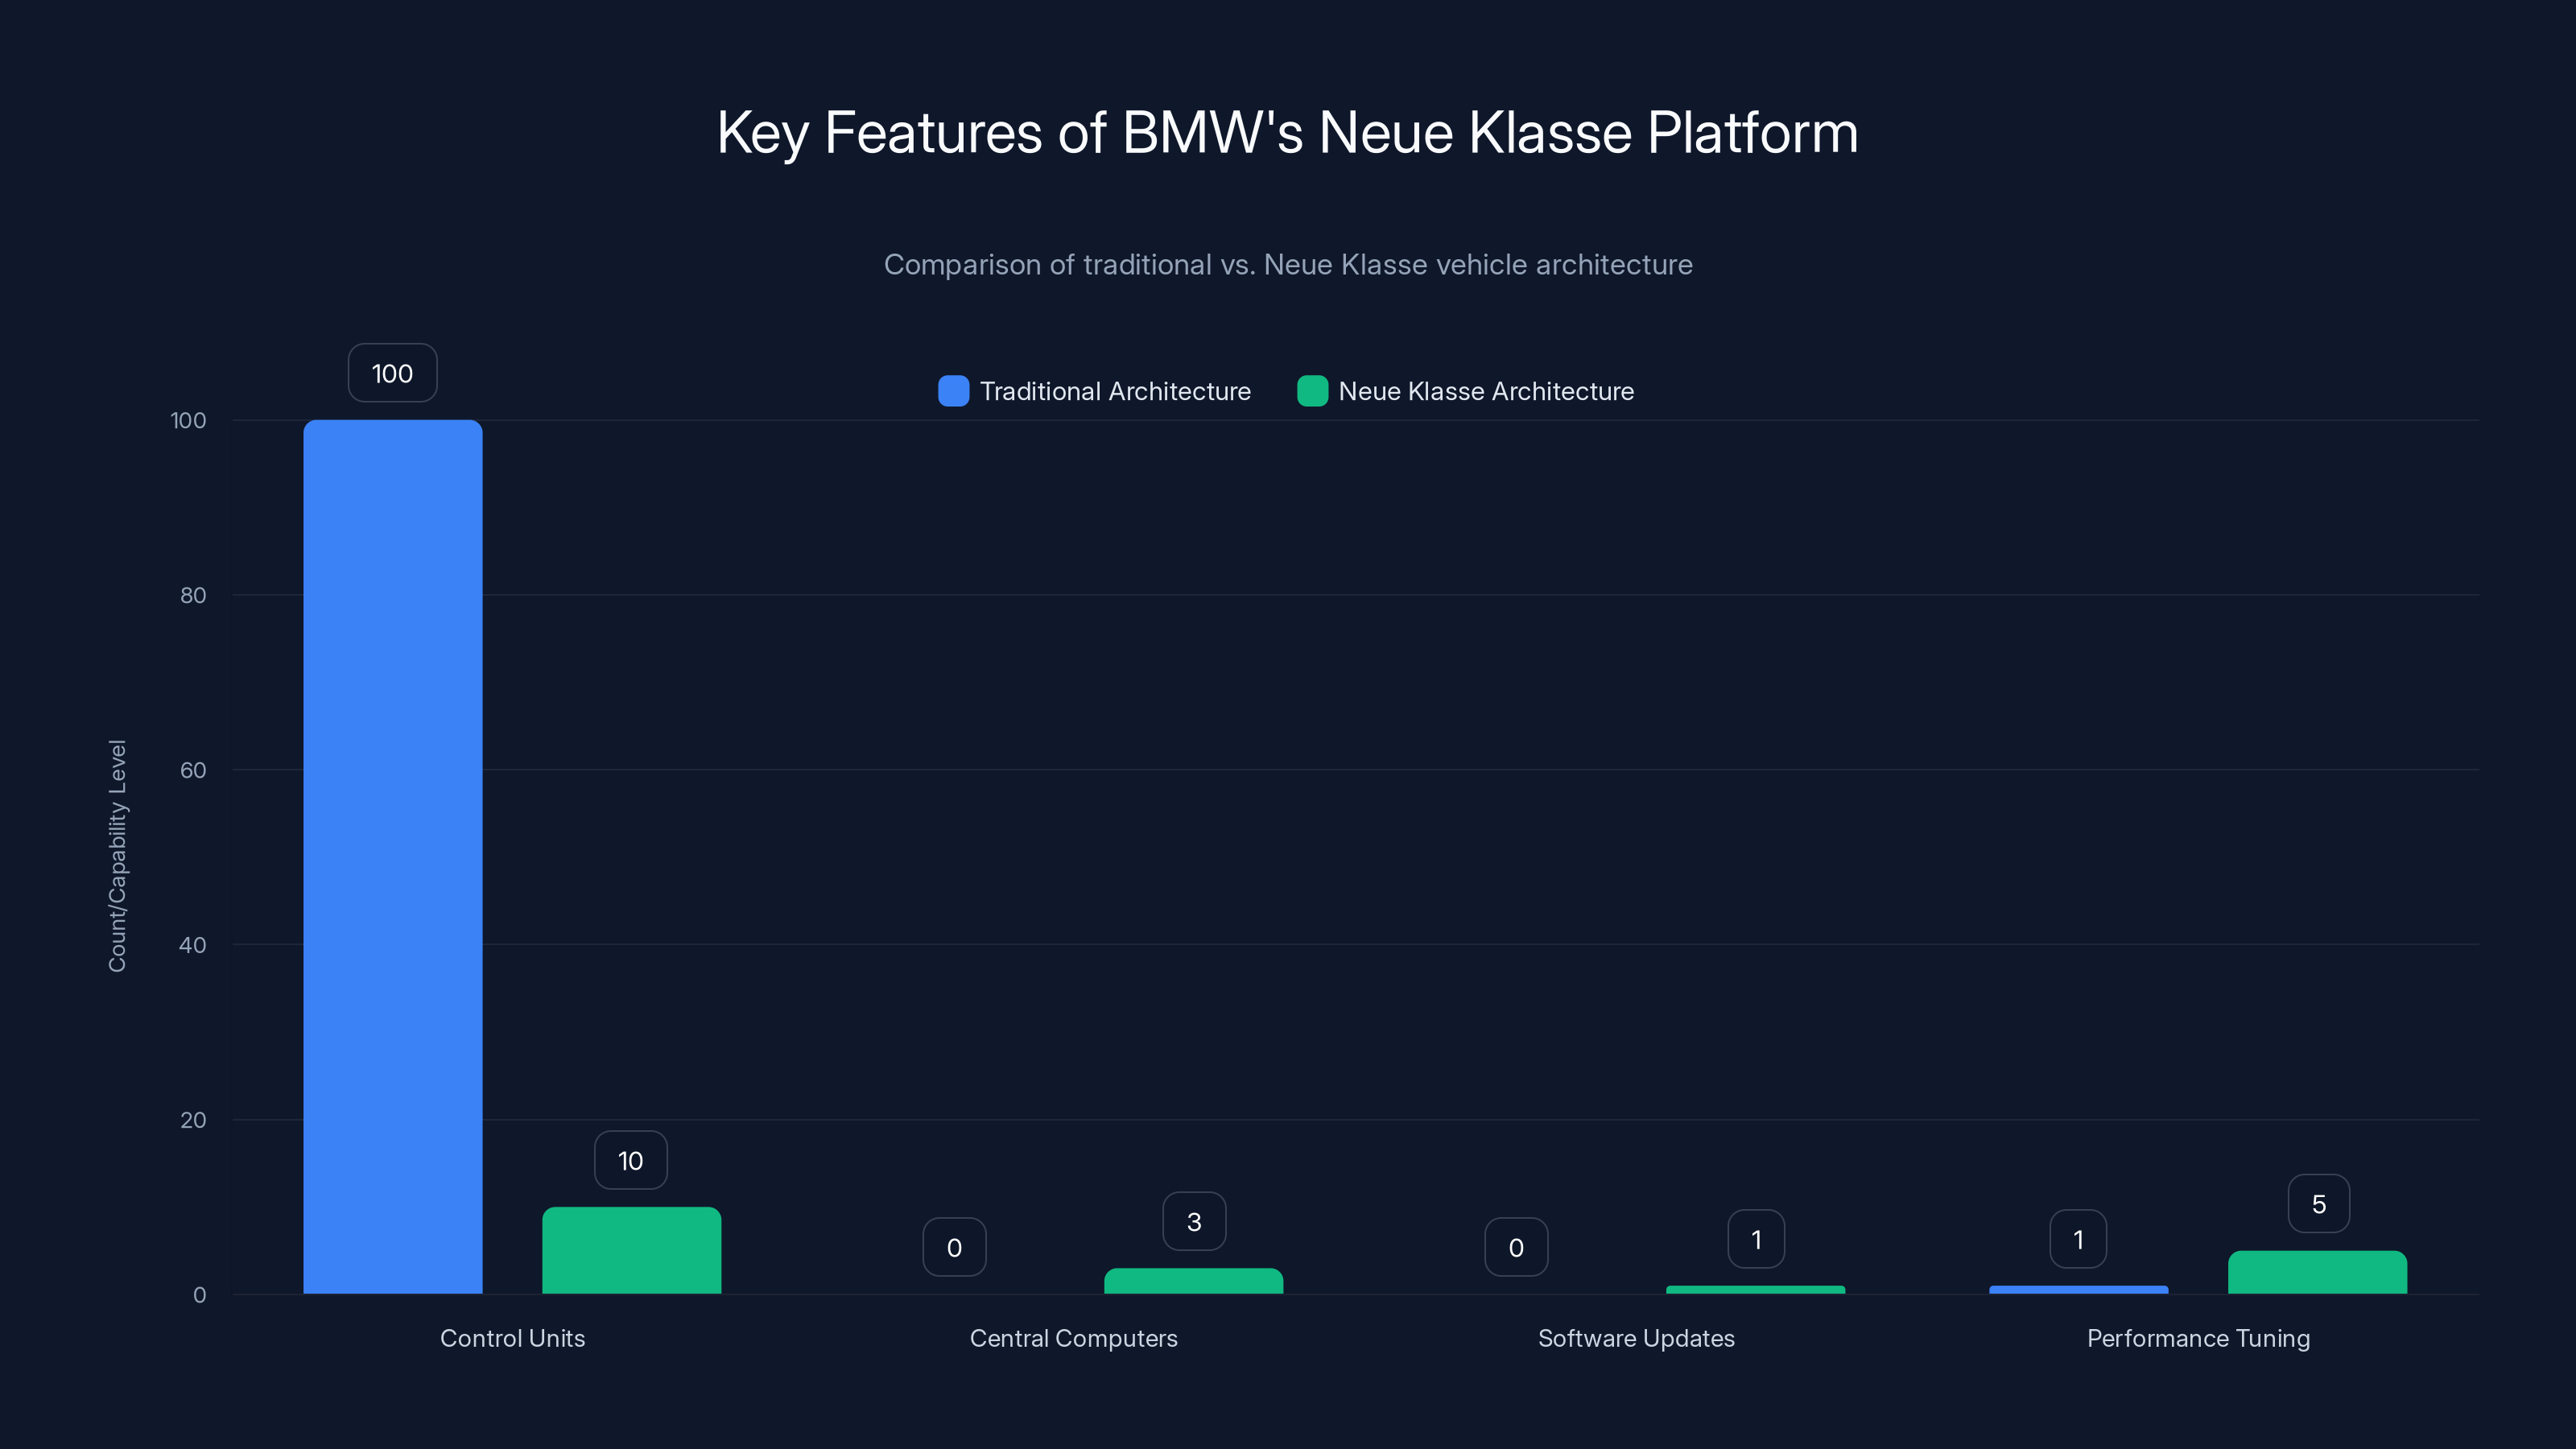
Task: Click the Count/Capability Level axis title
Action: pos(117,856)
